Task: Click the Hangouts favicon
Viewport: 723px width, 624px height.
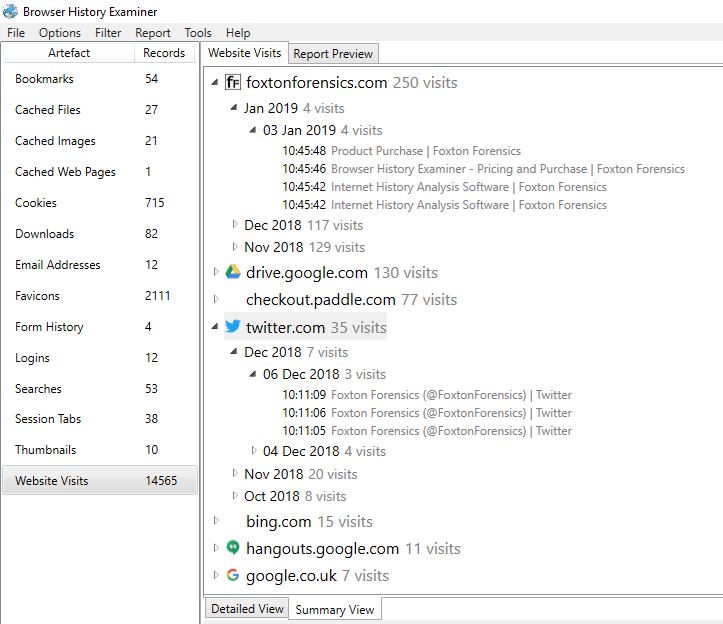Action: point(233,548)
